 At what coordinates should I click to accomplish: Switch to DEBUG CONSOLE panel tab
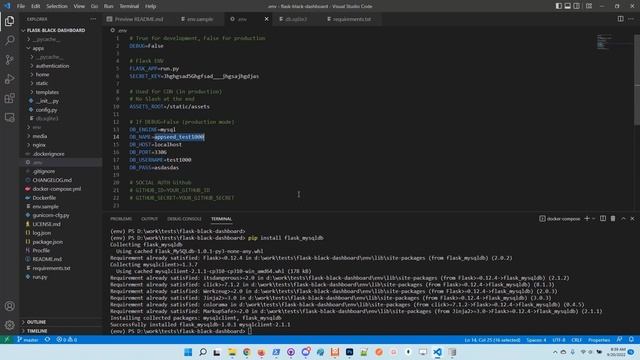(x=184, y=219)
